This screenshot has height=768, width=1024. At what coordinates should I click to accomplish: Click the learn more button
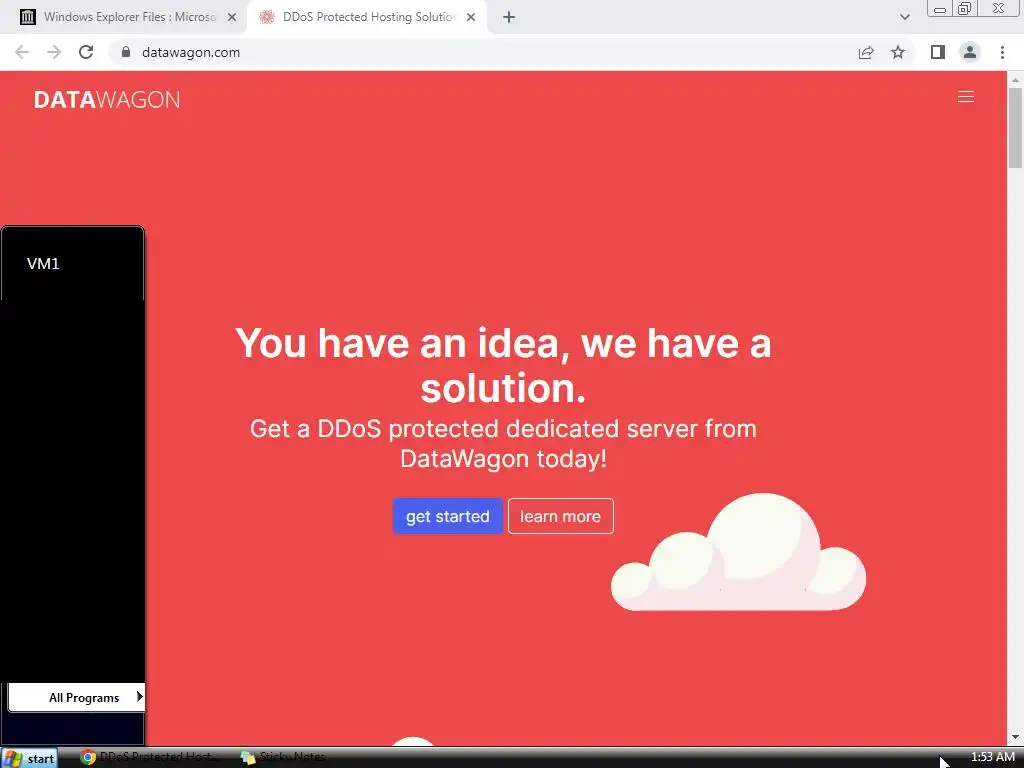(x=560, y=516)
